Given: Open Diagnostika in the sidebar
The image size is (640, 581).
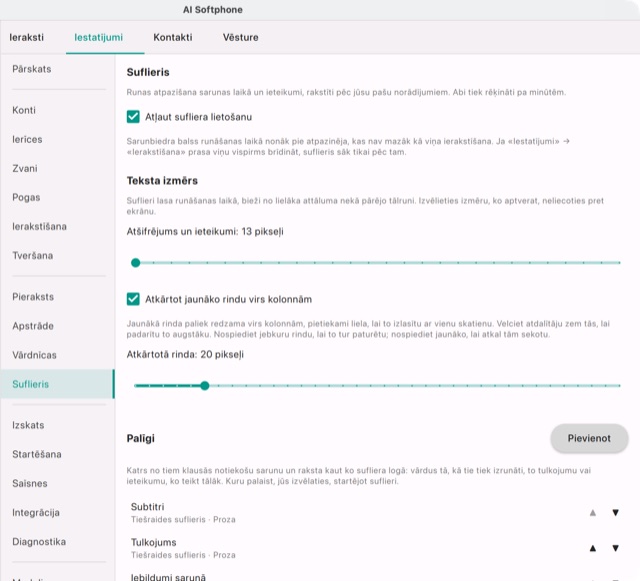Looking at the screenshot, I should point(58,541).
